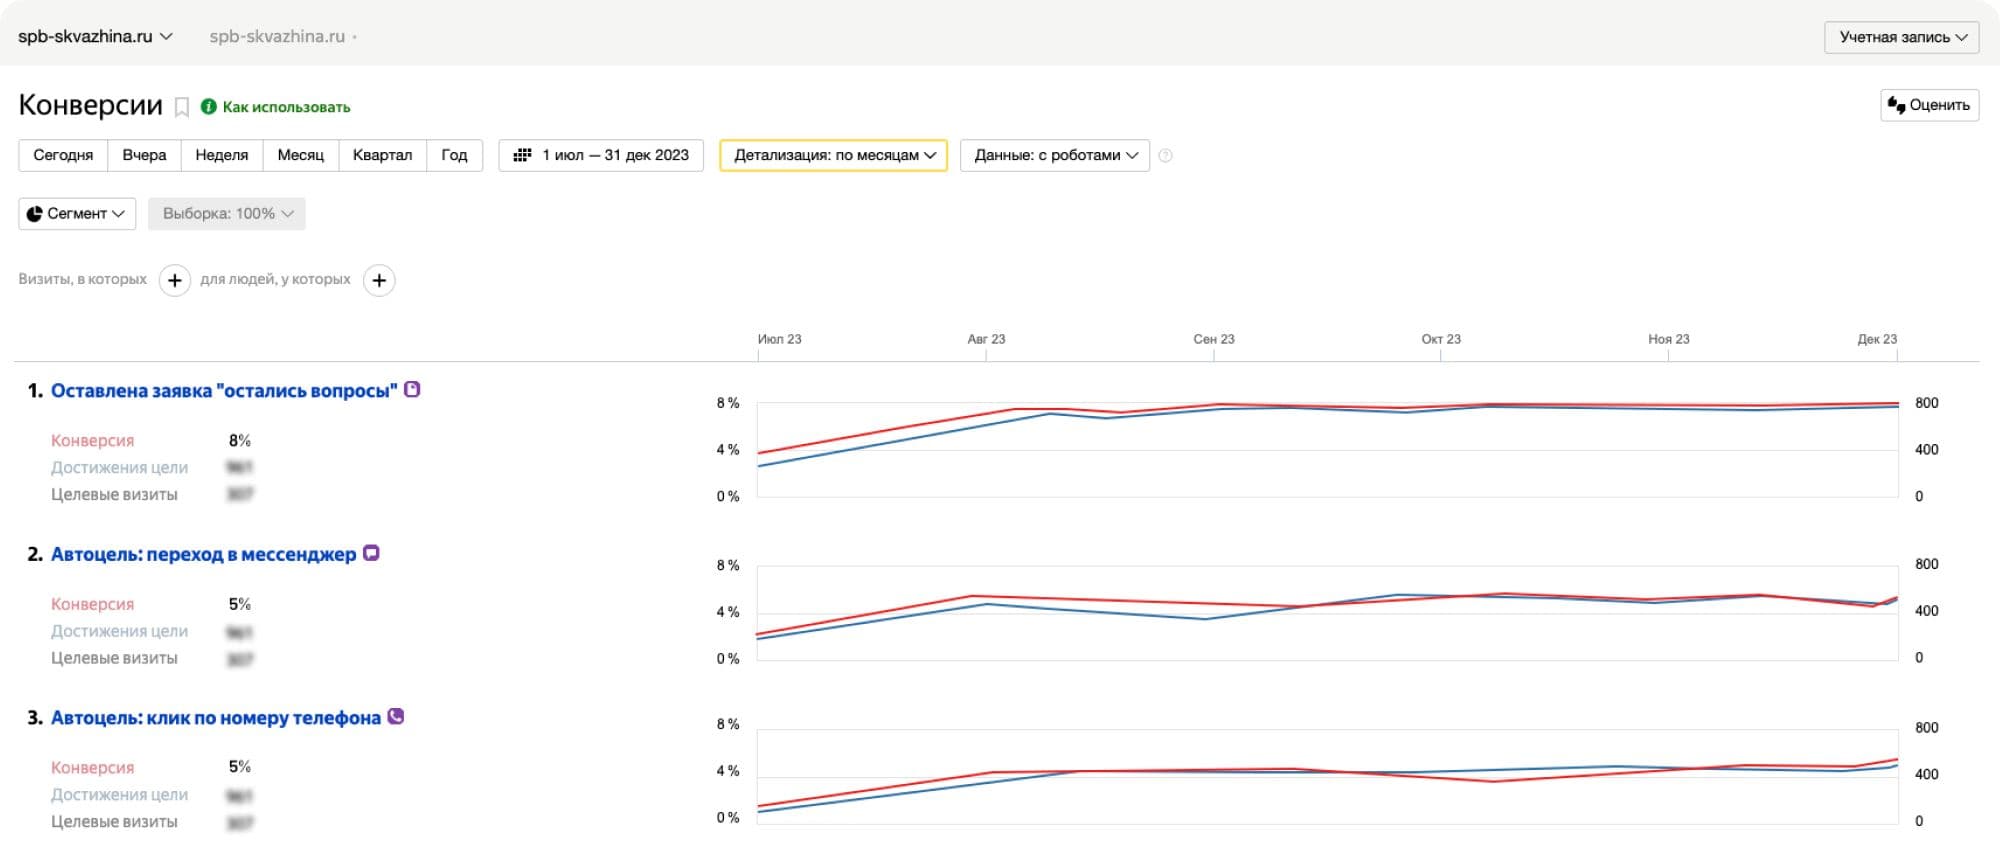Click the help question mark icon
The height and width of the screenshot is (868, 2000).
click(1165, 156)
